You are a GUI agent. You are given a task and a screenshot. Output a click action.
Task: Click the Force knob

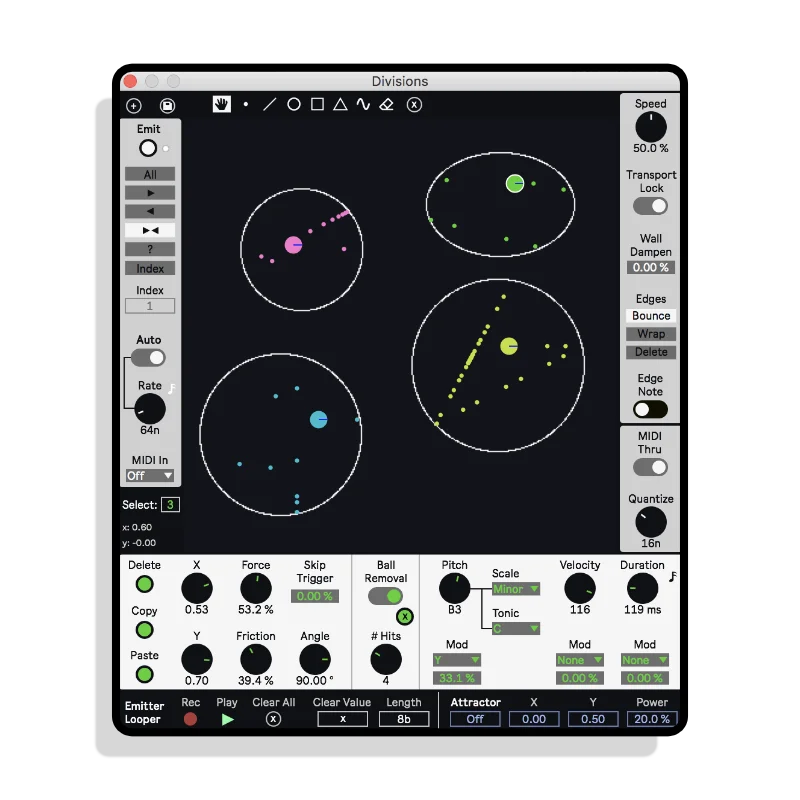point(256,588)
